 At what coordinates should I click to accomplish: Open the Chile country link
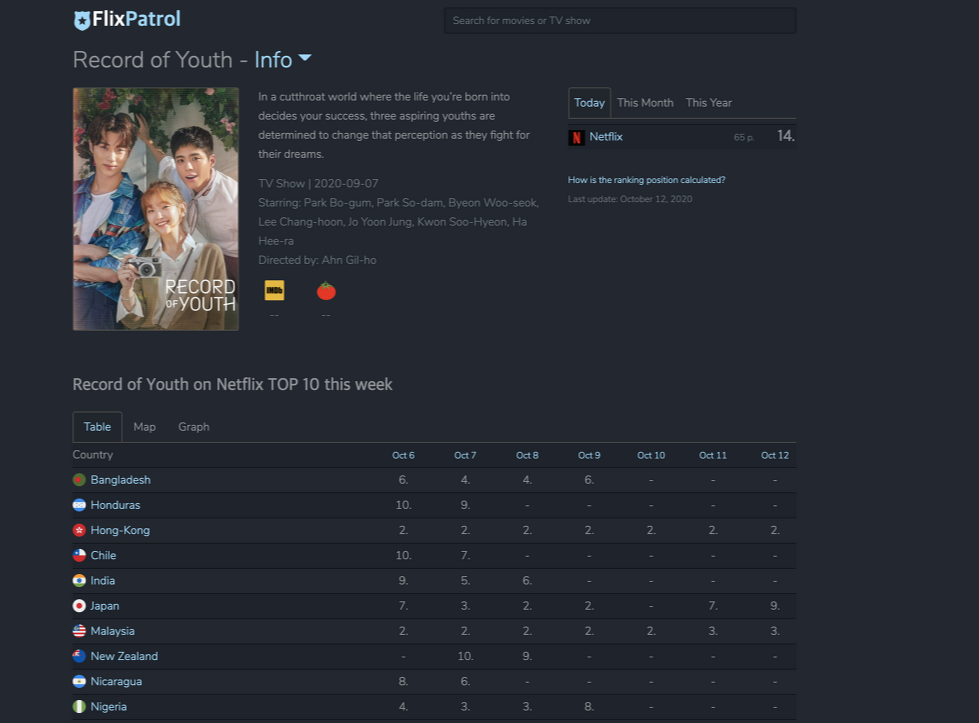[103, 556]
